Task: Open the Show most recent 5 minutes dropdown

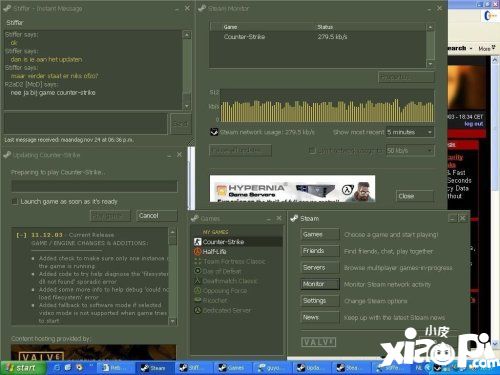Action: 410,132
